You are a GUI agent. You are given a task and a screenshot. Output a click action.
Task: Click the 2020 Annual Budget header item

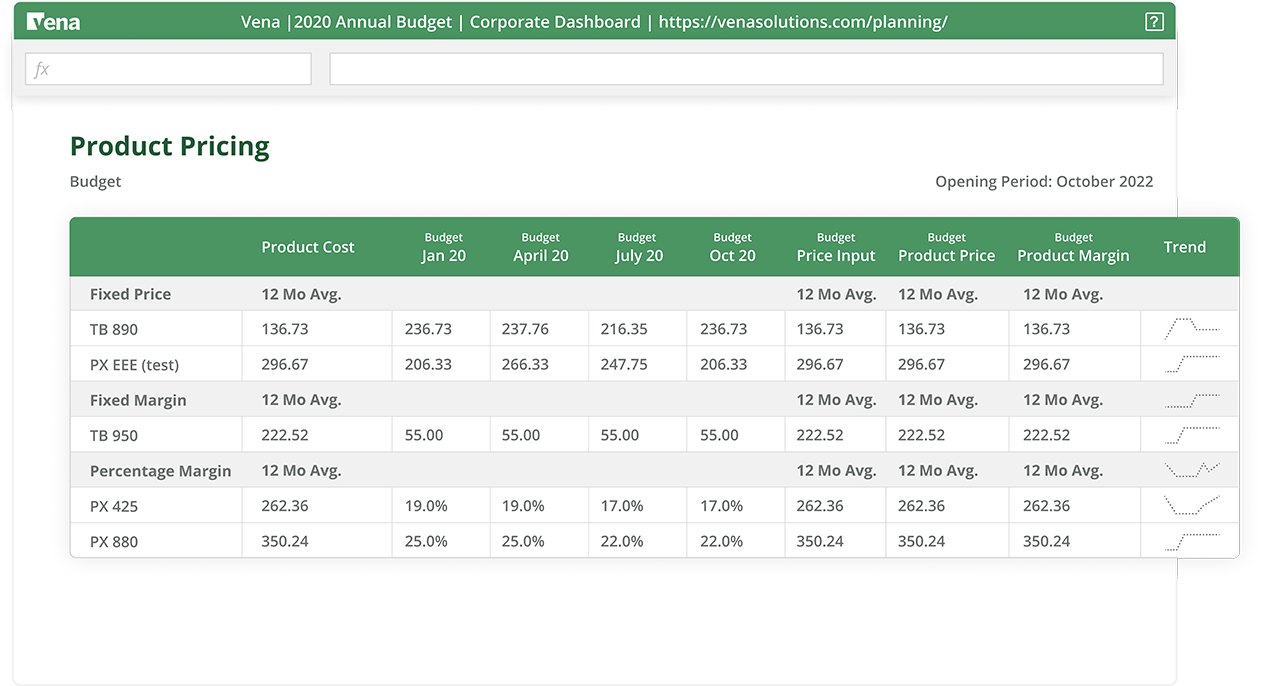(x=373, y=20)
